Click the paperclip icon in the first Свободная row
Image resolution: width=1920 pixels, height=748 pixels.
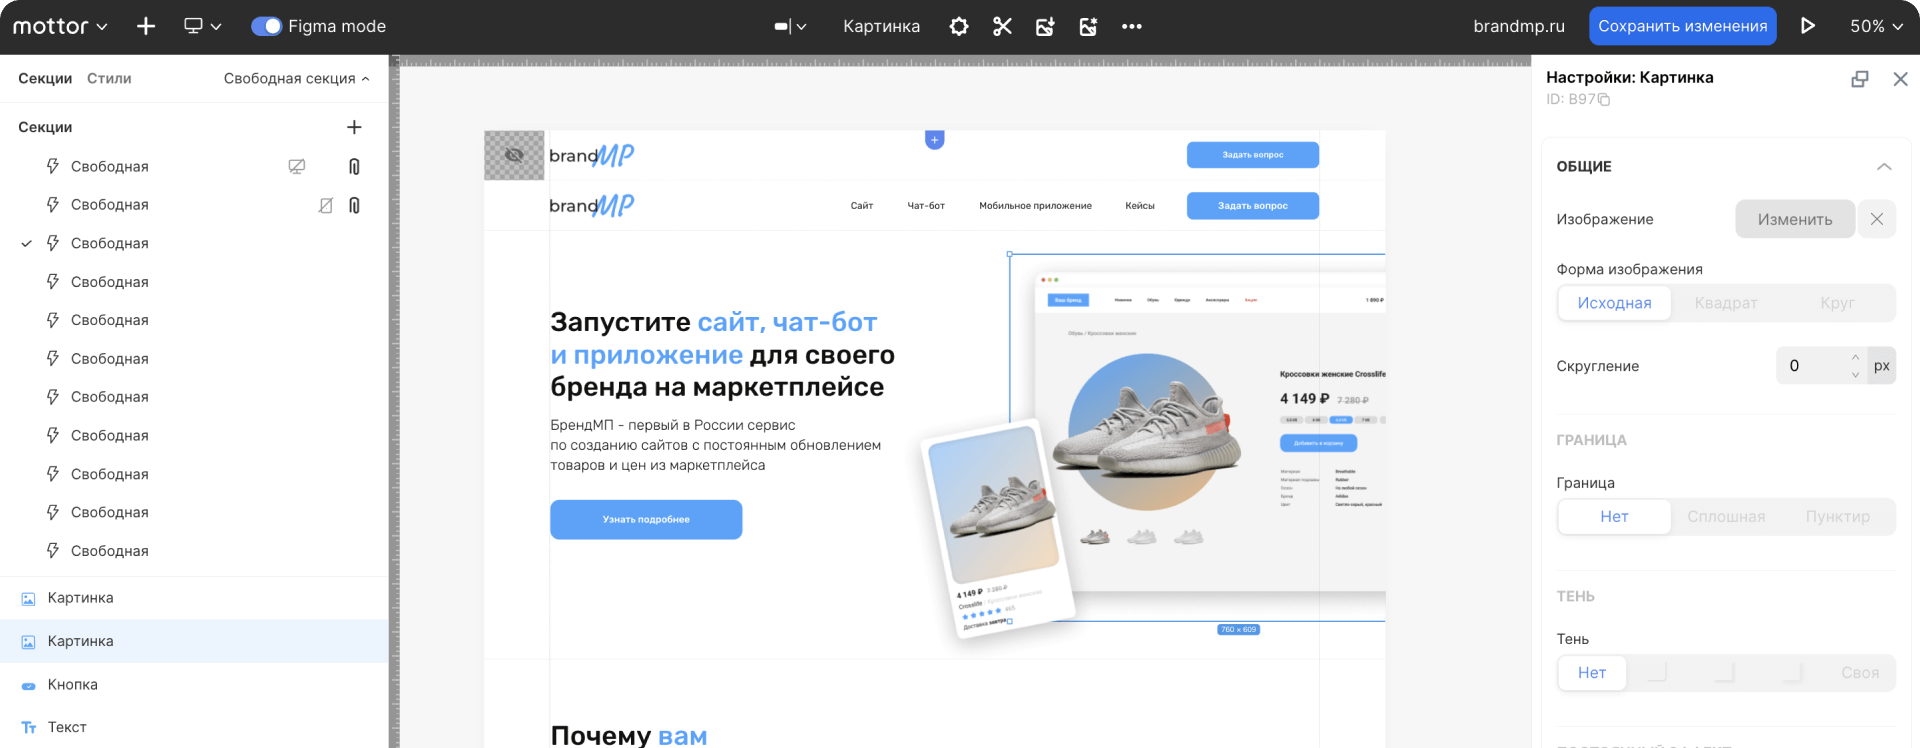(354, 167)
